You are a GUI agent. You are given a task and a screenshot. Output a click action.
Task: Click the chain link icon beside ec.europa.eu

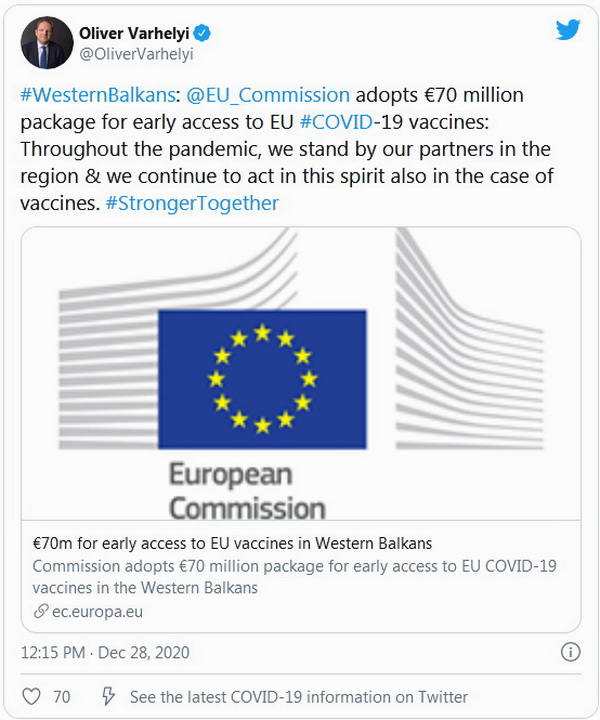[x=40, y=611]
